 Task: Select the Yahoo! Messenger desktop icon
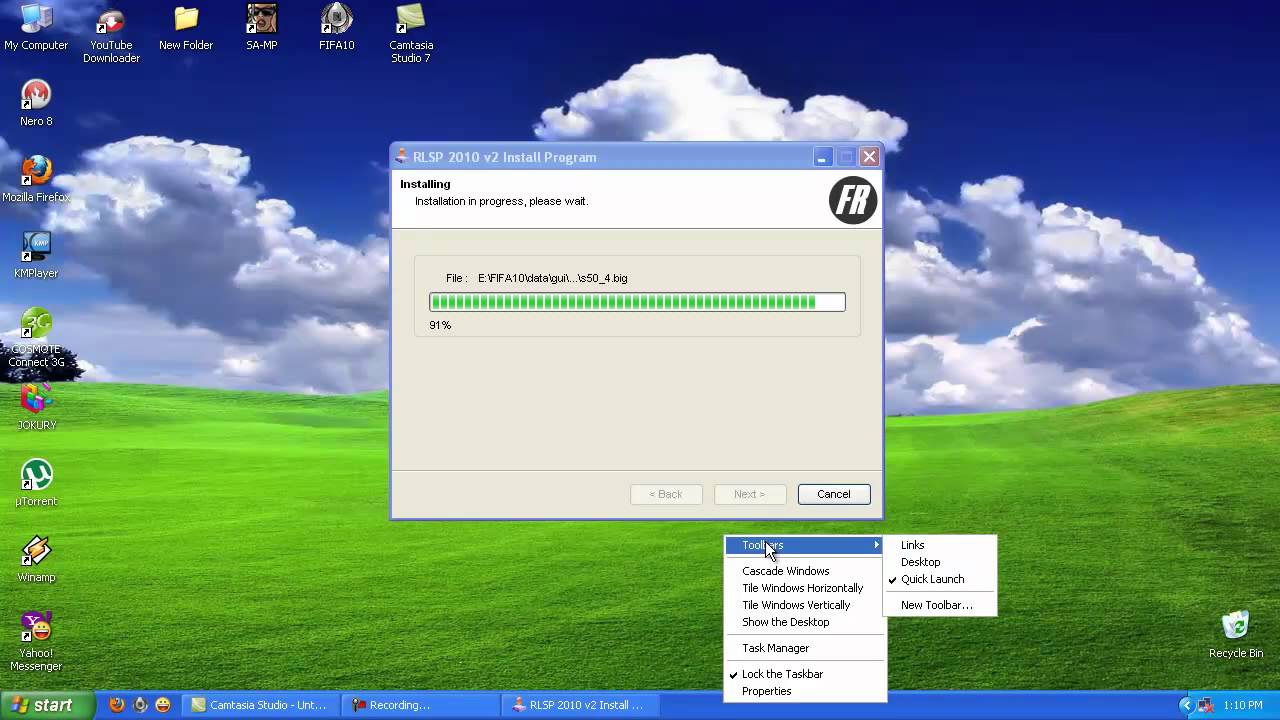[36, 642]
